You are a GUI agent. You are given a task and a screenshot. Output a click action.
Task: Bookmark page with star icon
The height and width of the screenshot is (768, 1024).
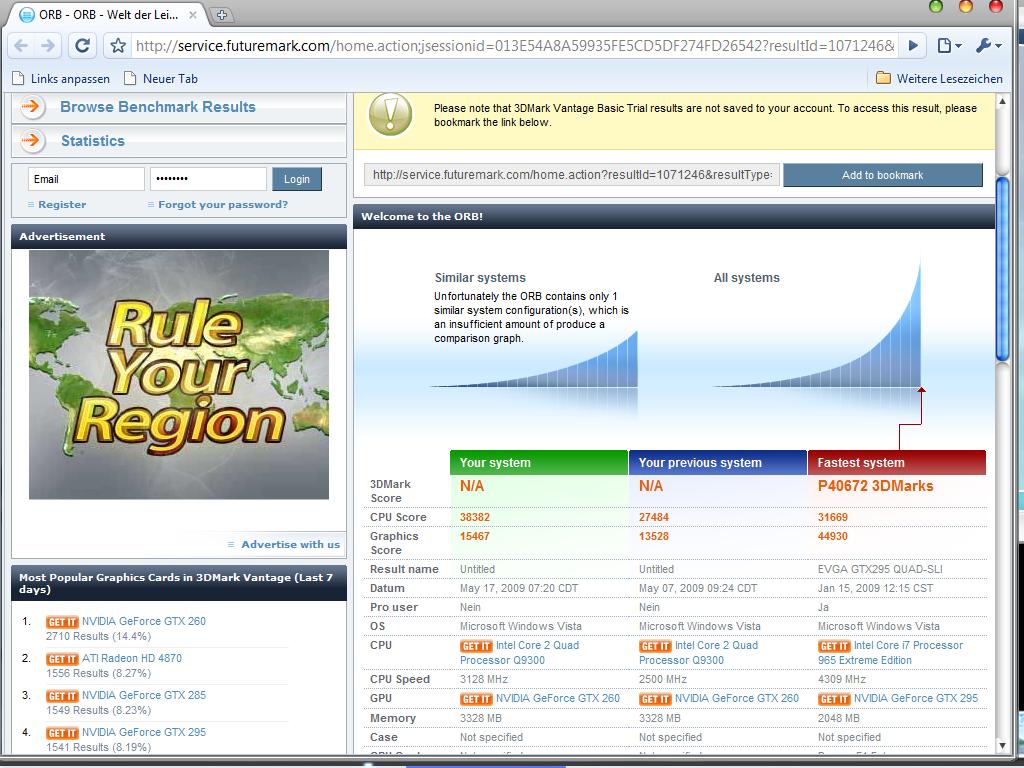coord(118,46)
